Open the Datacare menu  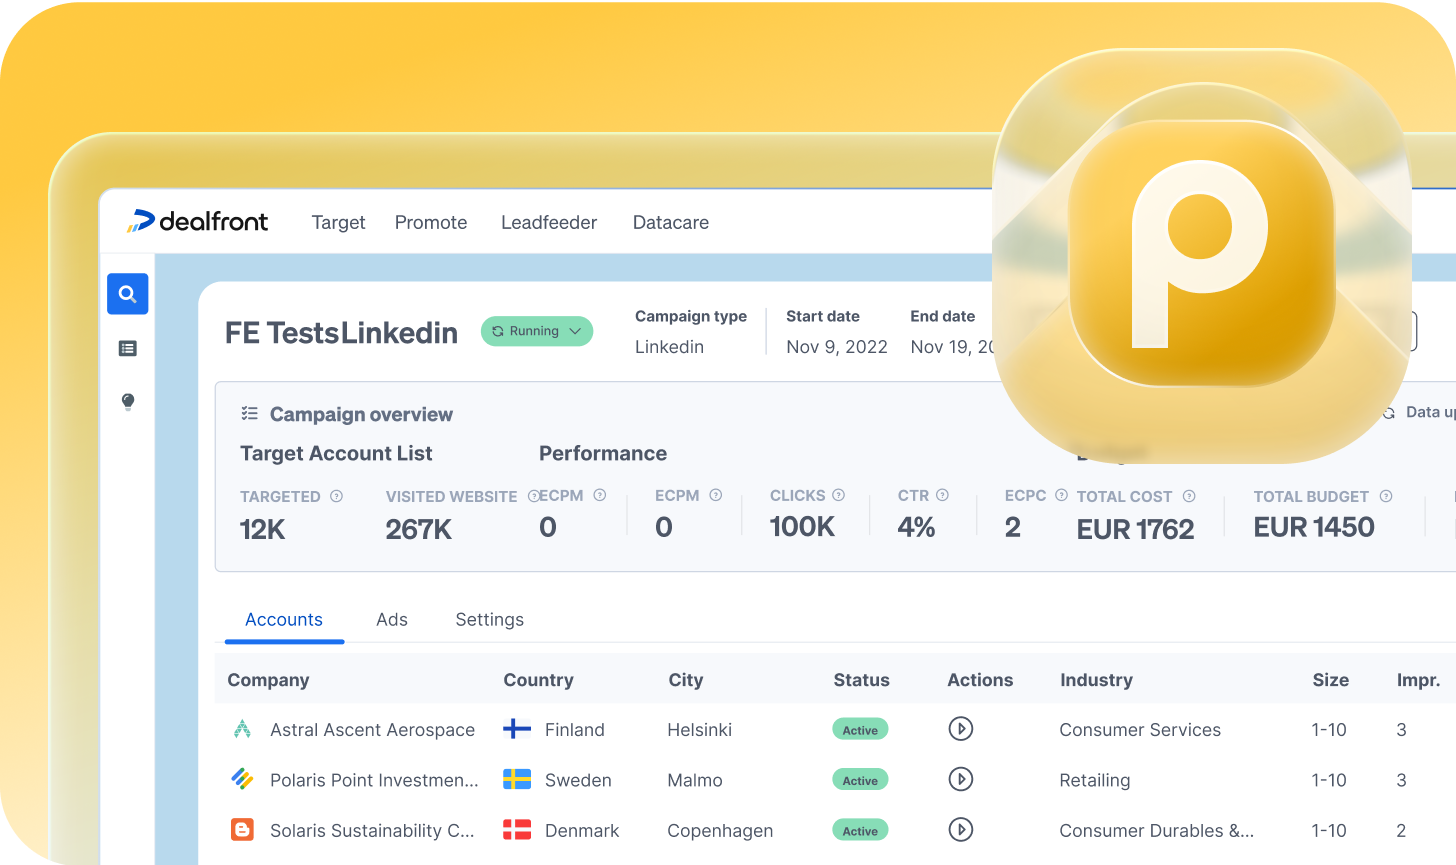[x=671, y=222]
